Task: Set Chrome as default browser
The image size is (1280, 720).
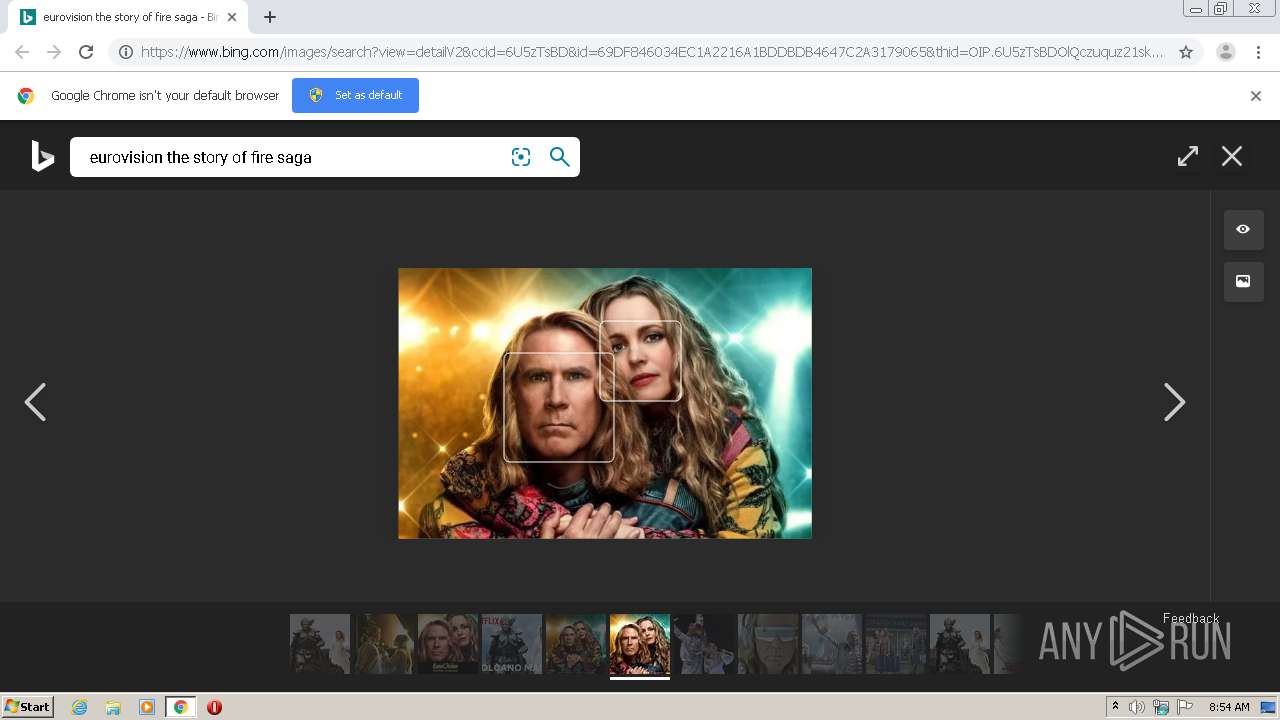Action: click(355, 95)
